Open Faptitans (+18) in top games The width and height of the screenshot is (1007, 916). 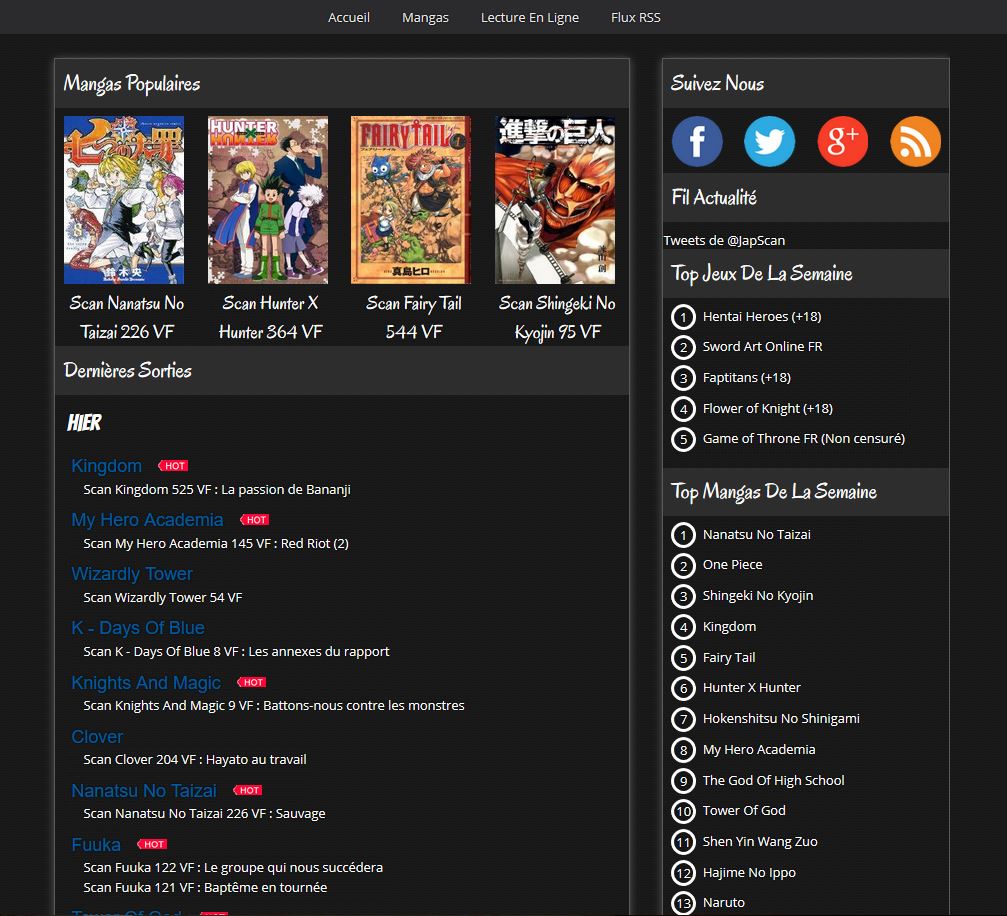(x=746, y=377)
